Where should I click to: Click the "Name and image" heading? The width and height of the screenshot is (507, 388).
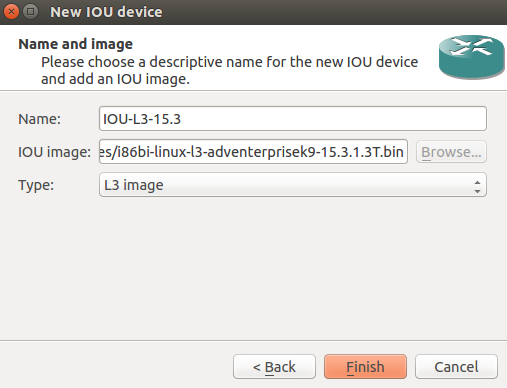tap(76, 44)
